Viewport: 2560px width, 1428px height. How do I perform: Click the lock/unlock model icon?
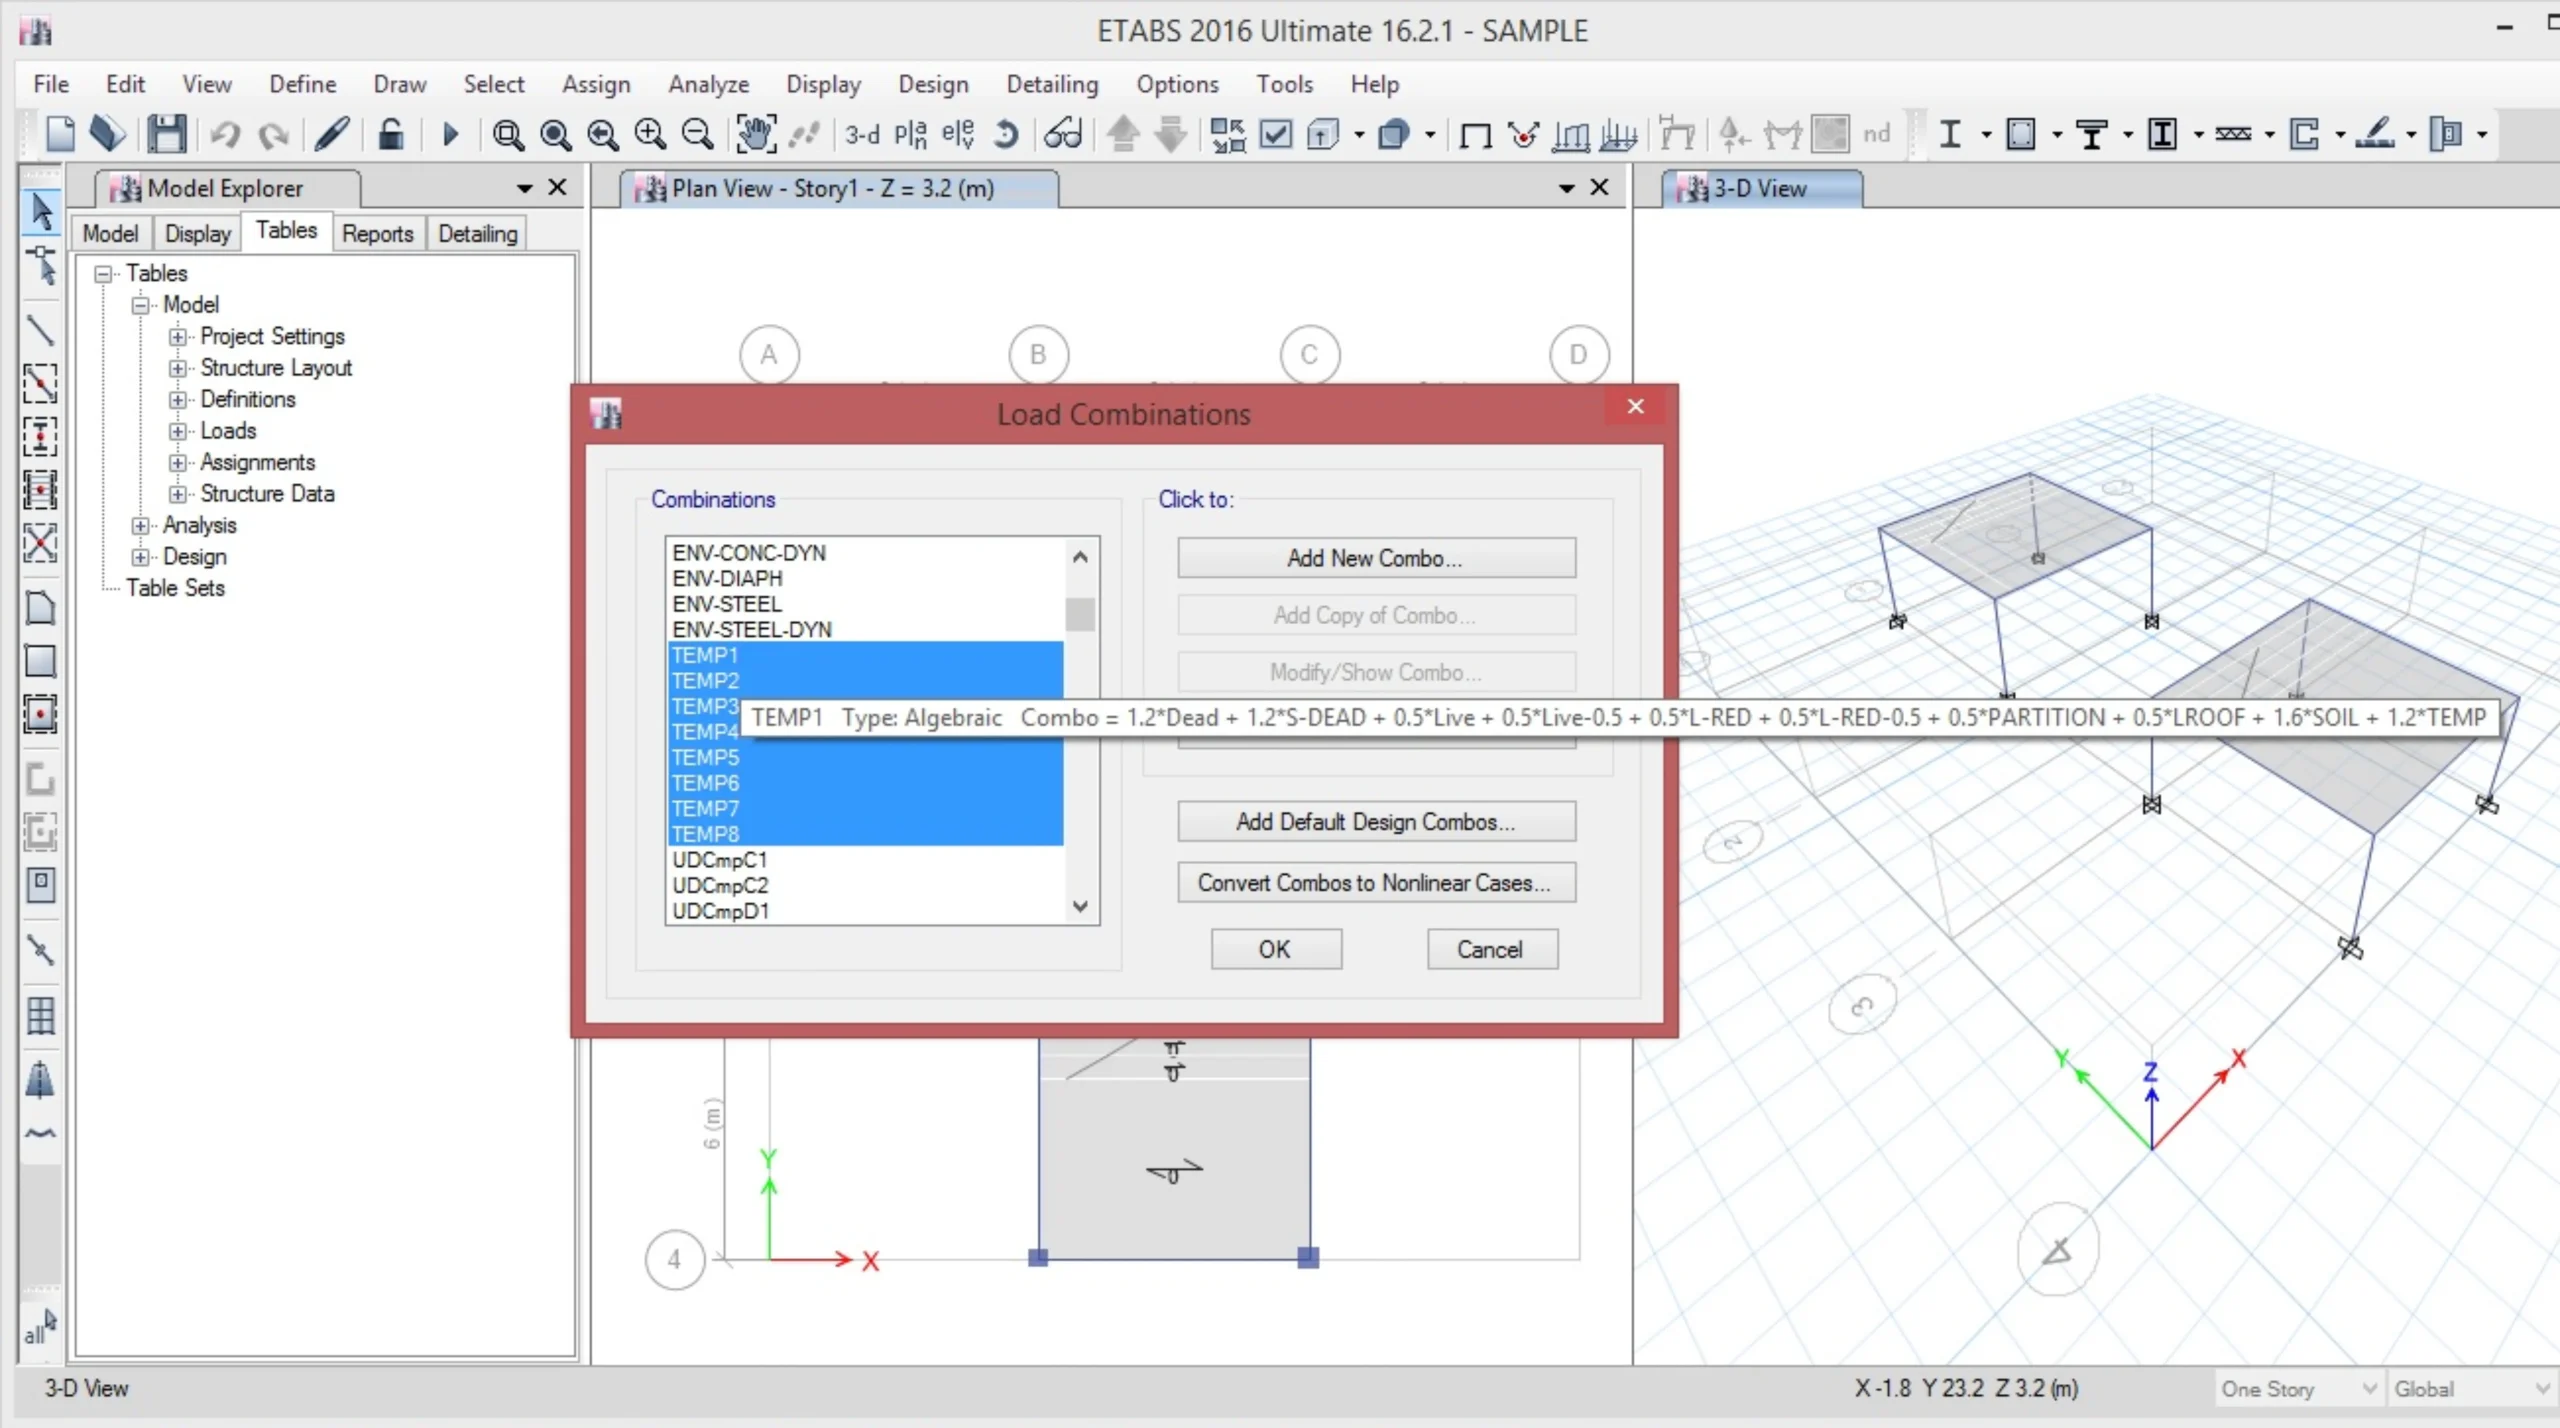coord(391,134)
